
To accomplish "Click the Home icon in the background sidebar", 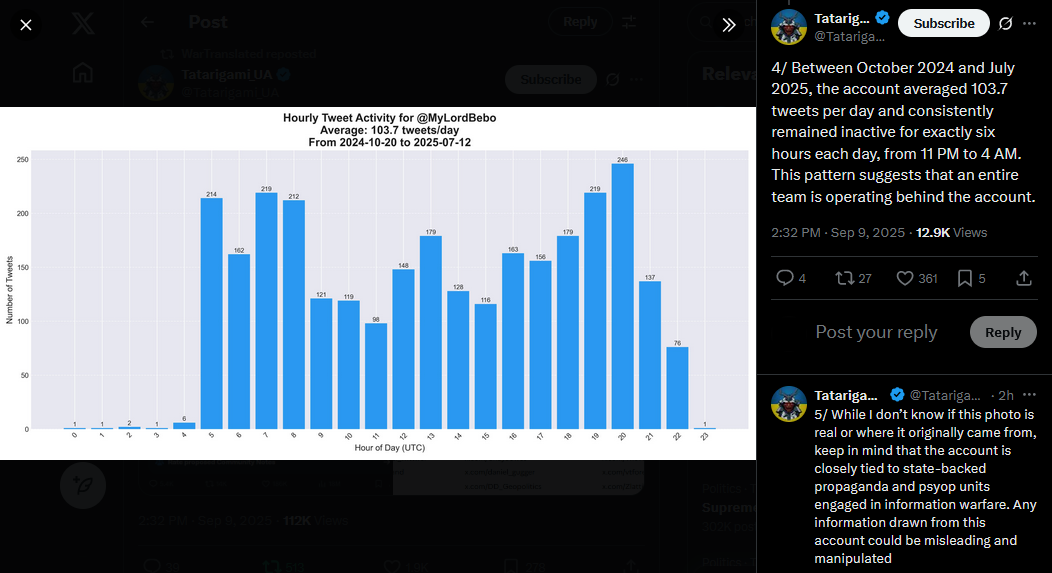I will pos(83,72).
